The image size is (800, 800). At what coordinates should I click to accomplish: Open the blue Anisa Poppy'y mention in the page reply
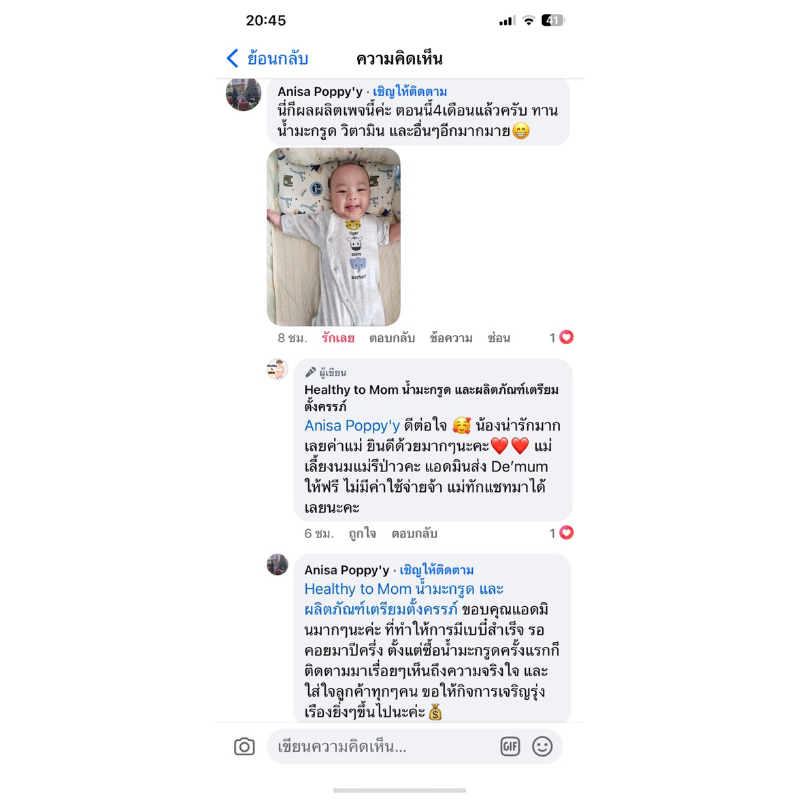pyautogui.click(x=352, y=426)
